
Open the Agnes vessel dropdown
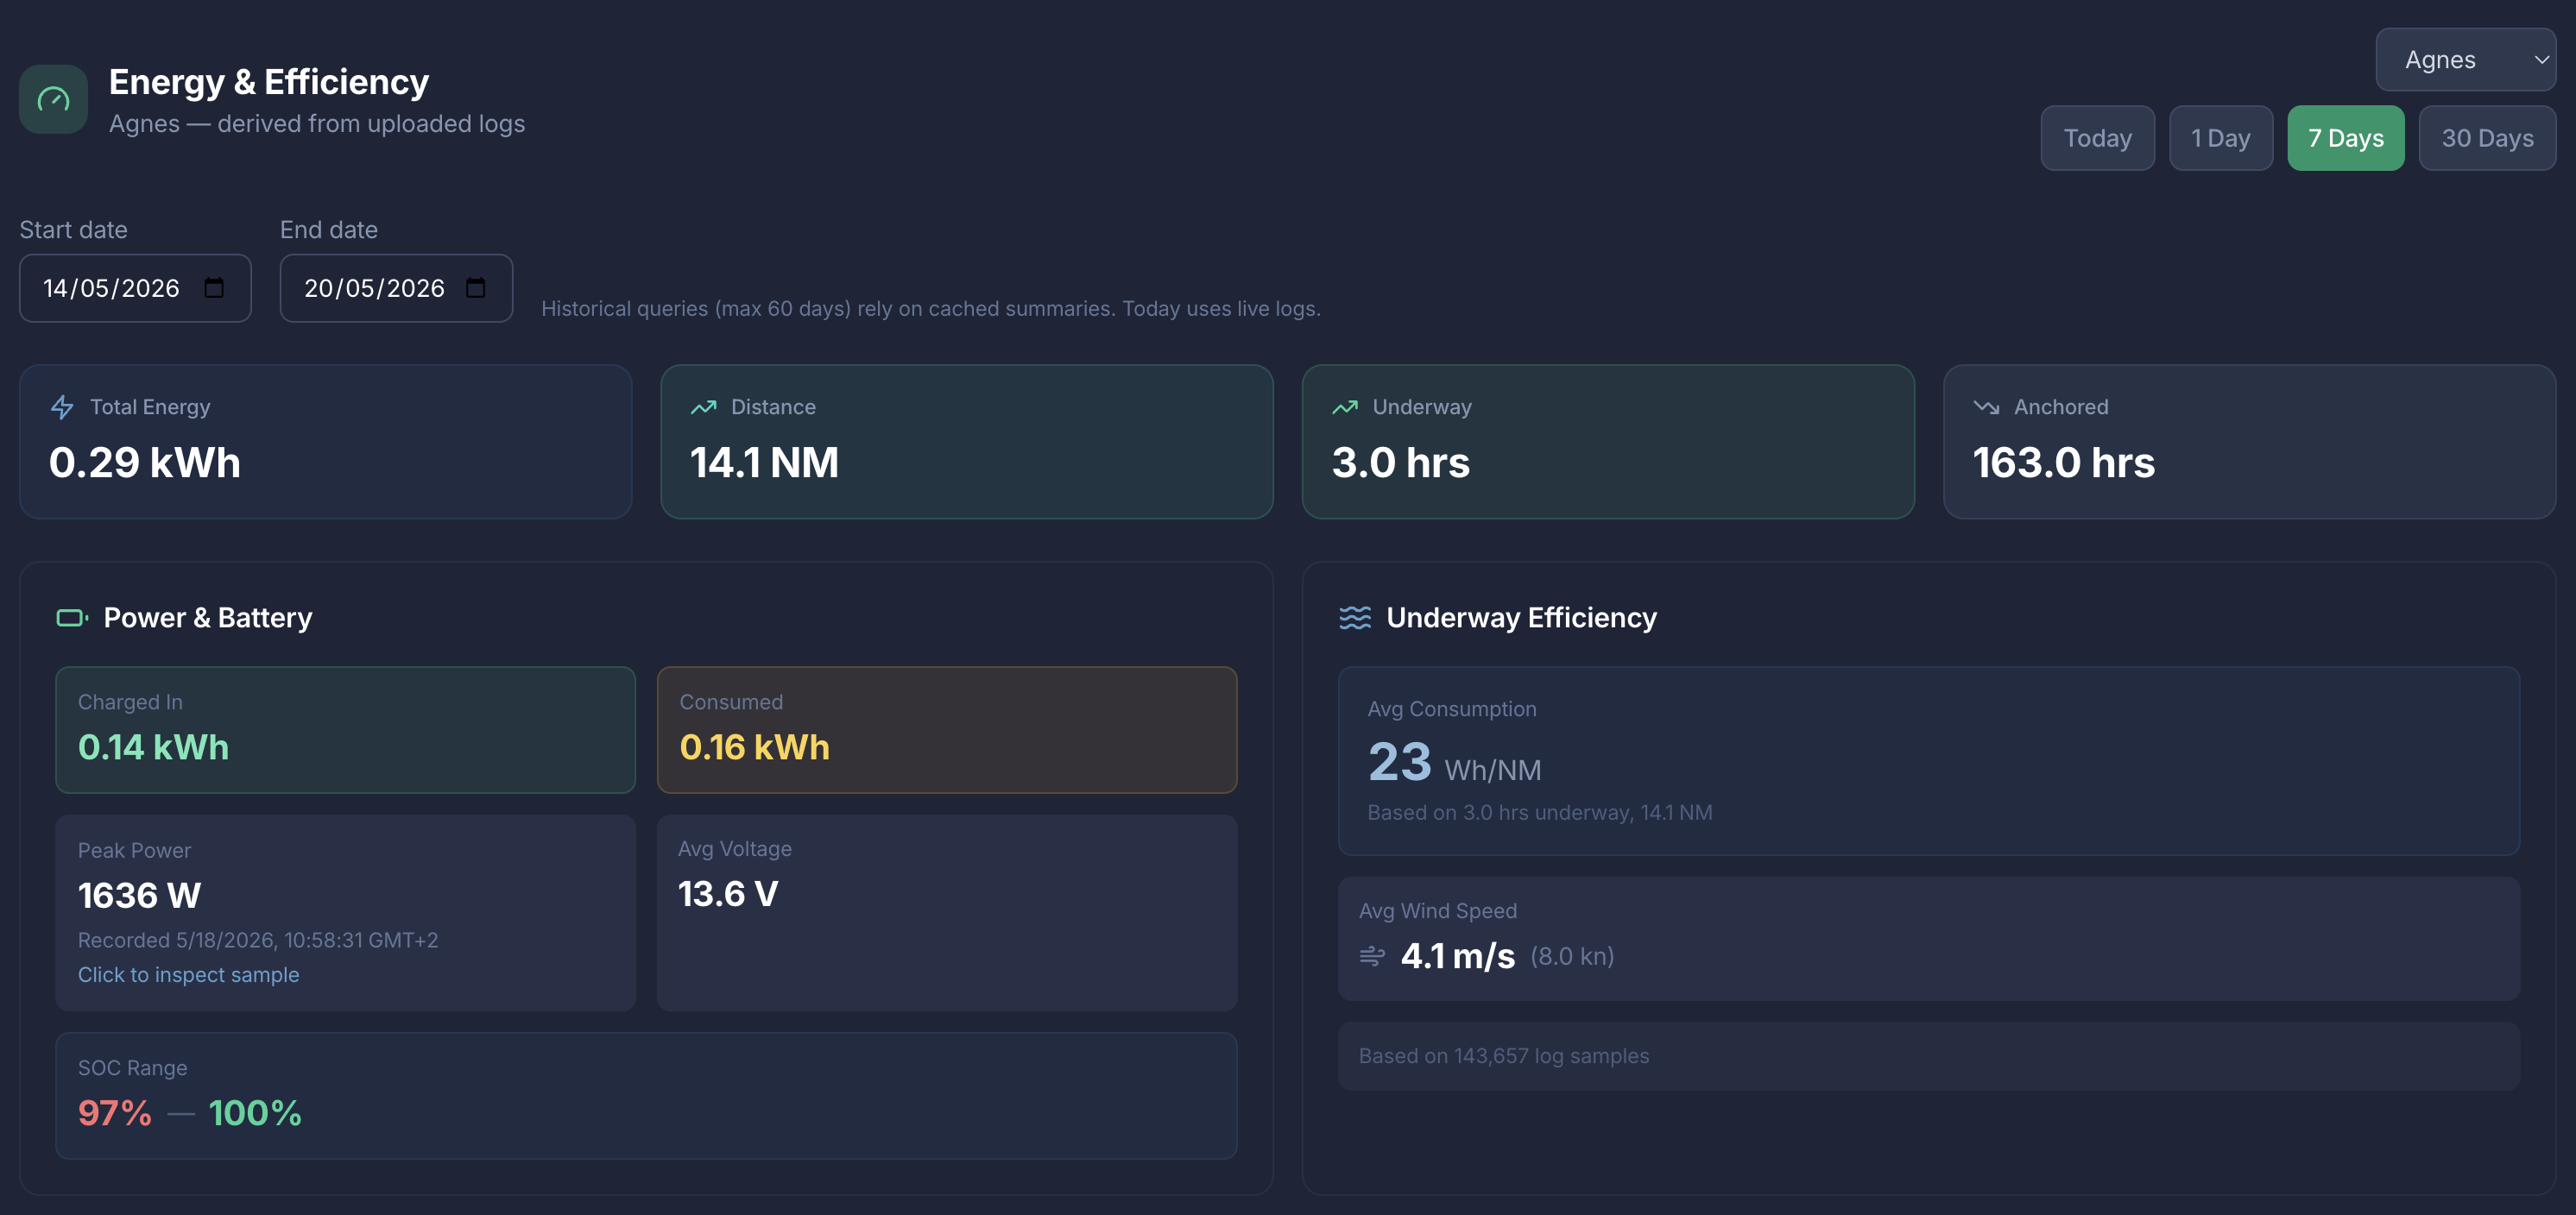2465,60
